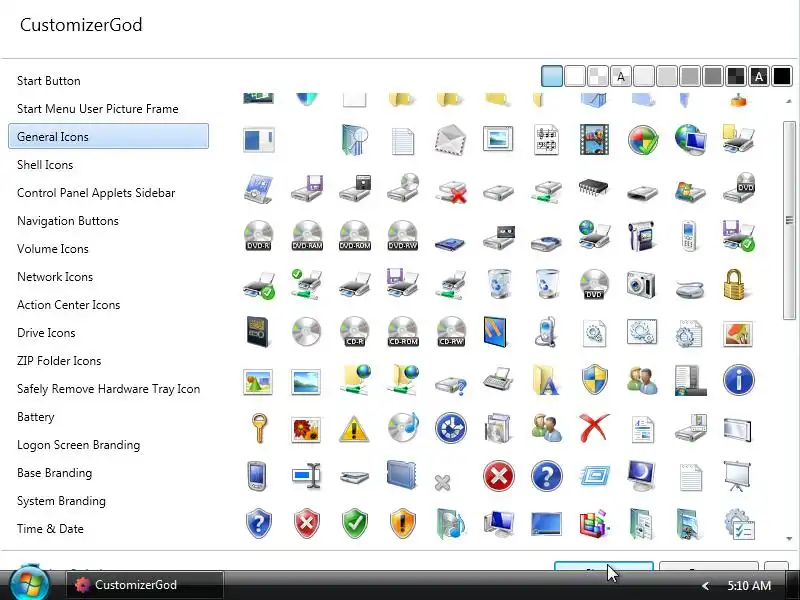Open Start Menu User Picture Frame category
Image resolution: width=800 pixels, height=600 pixels.
coord(97,109)
